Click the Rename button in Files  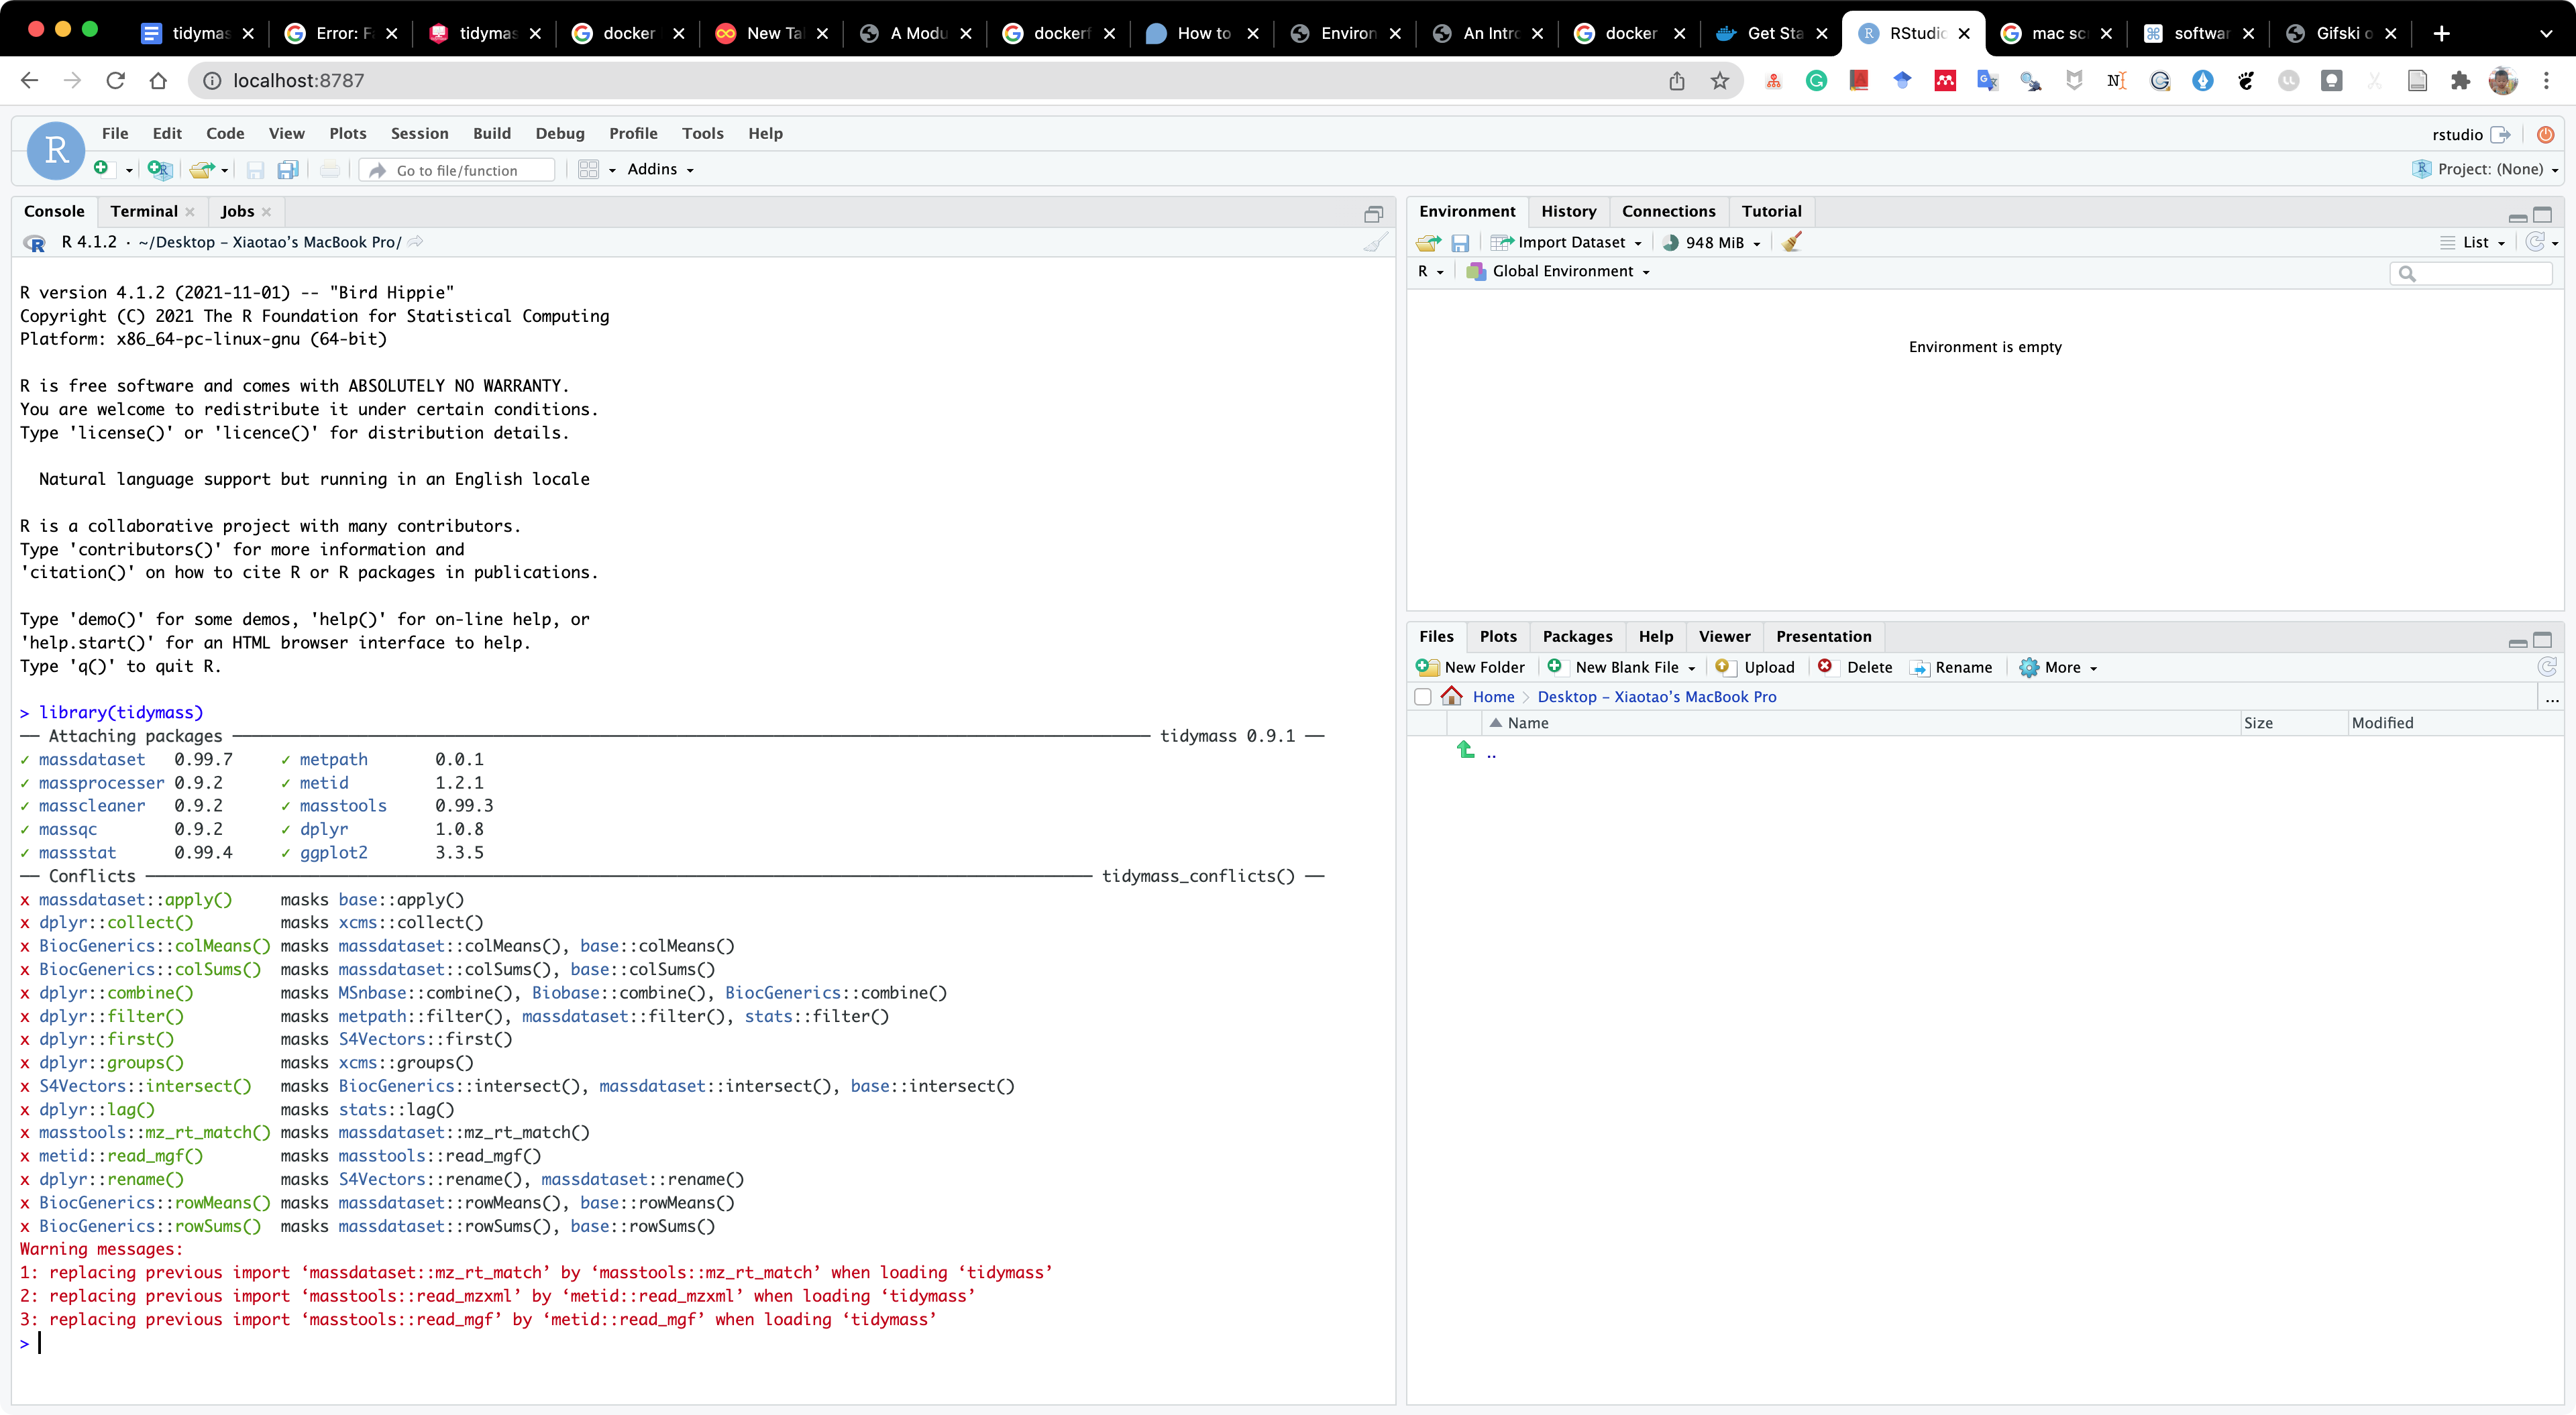[1951, 667]
